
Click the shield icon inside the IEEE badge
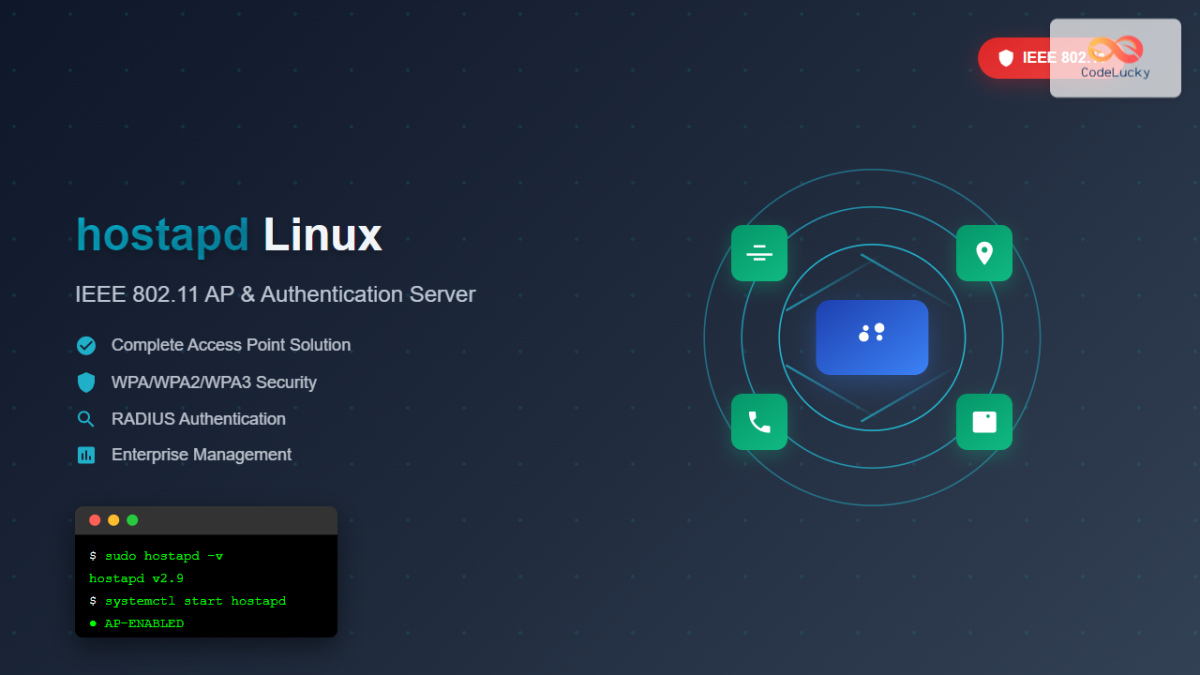pos(1004,57)
